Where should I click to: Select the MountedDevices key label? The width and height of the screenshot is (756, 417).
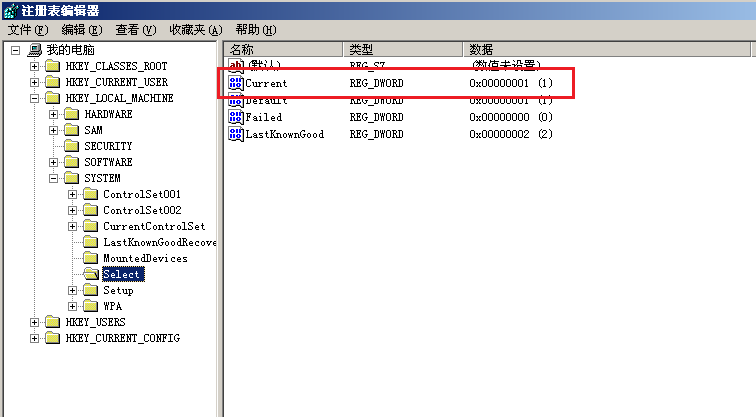tap(145, 258)
